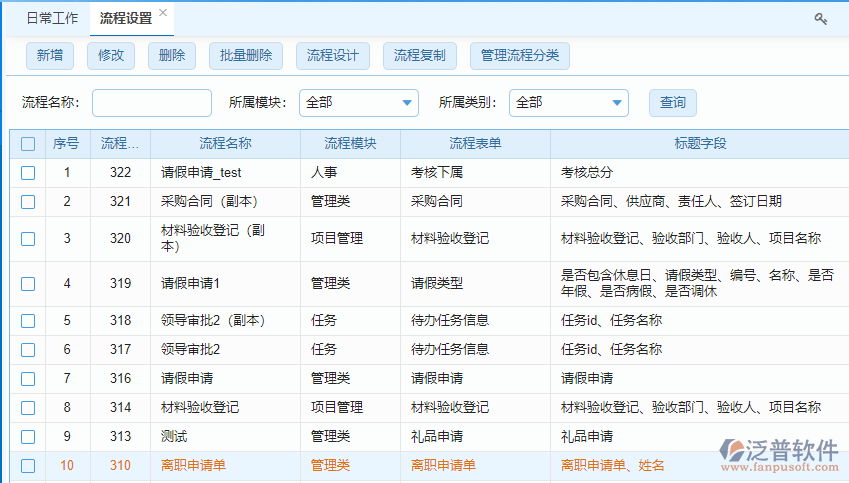Image resolution: width=849 pixels, height=483 pixels.
Task: Select the 流程设置 tab
Action: pyautogui.click(x=126, y=19)
